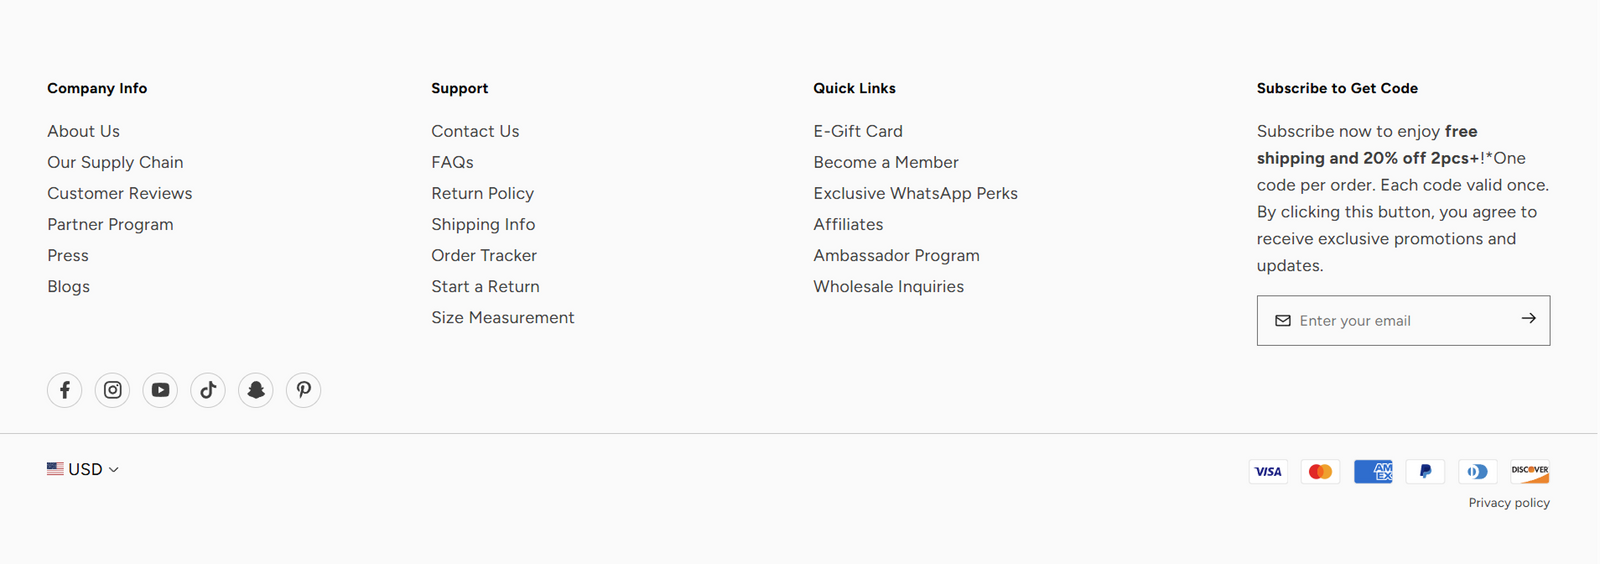Screen dimensions: 1600x564
Task: Visit the YouTube channel icon
Action: (160, 390)
